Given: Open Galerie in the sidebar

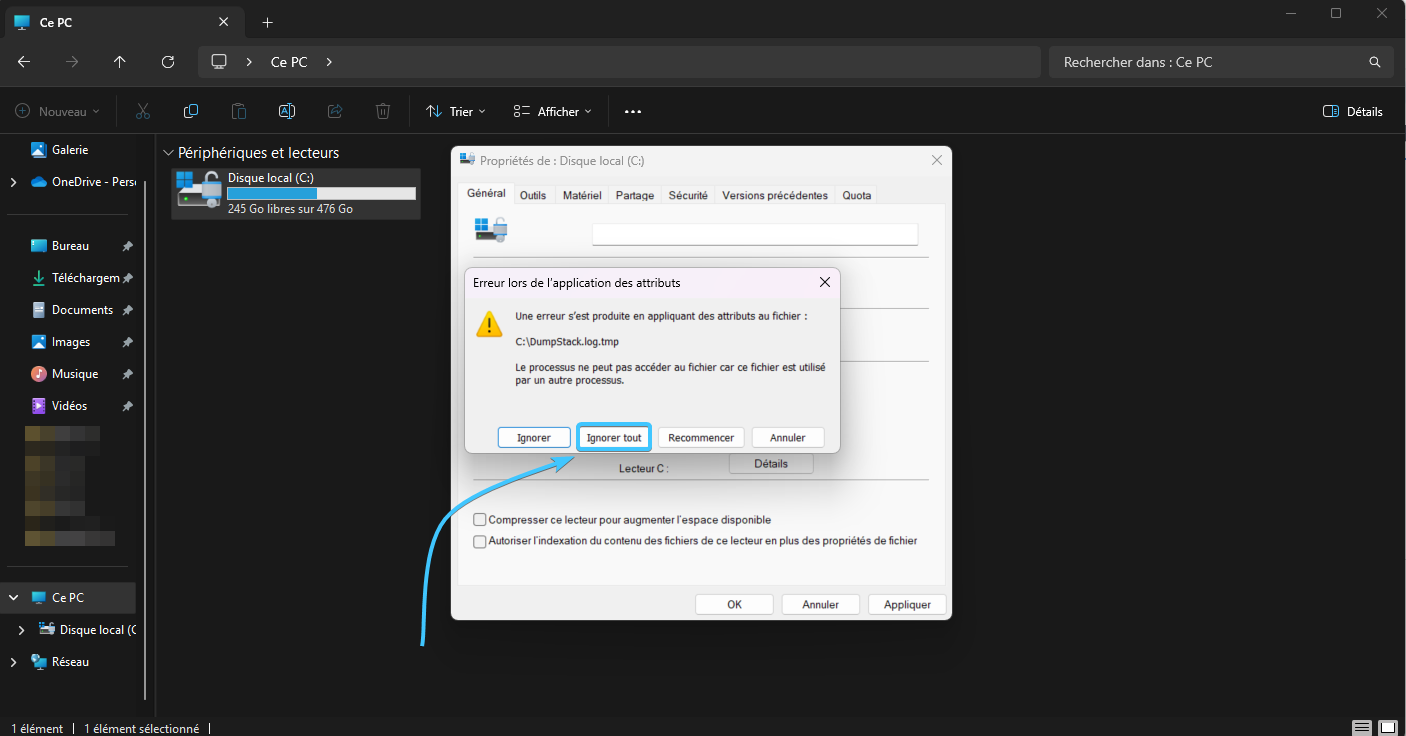Looking at the screenshot, I should pos(70,150).
